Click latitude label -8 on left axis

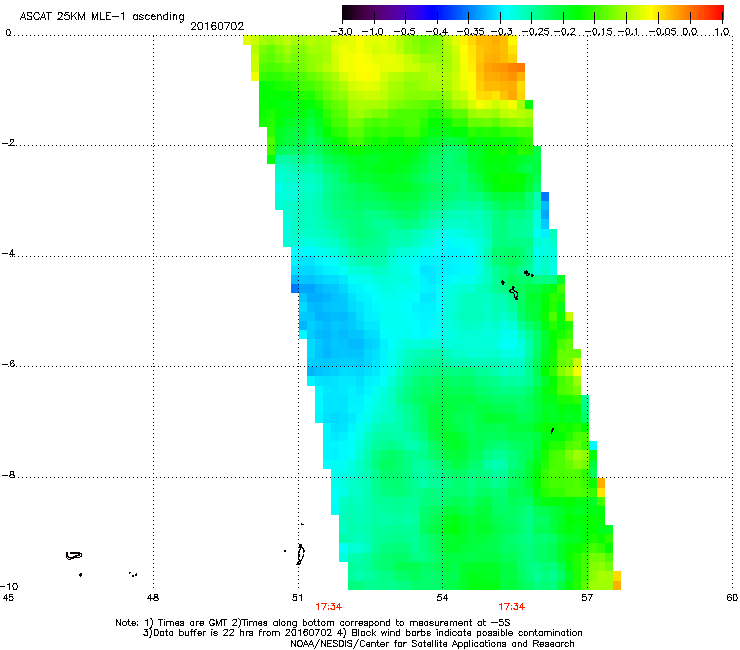(9, 475)
